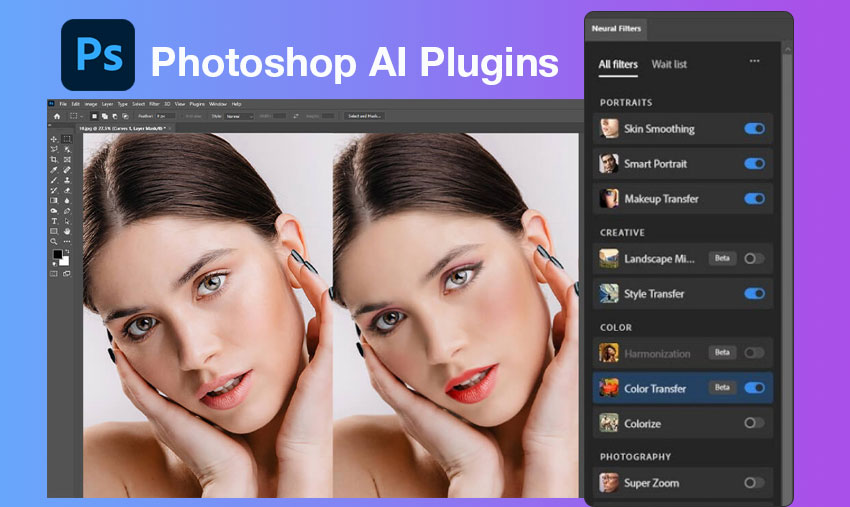The width and height of the screenshot is (850, 507).
Task: Open the Style dropdown in options bar
Action: [239, 116]
